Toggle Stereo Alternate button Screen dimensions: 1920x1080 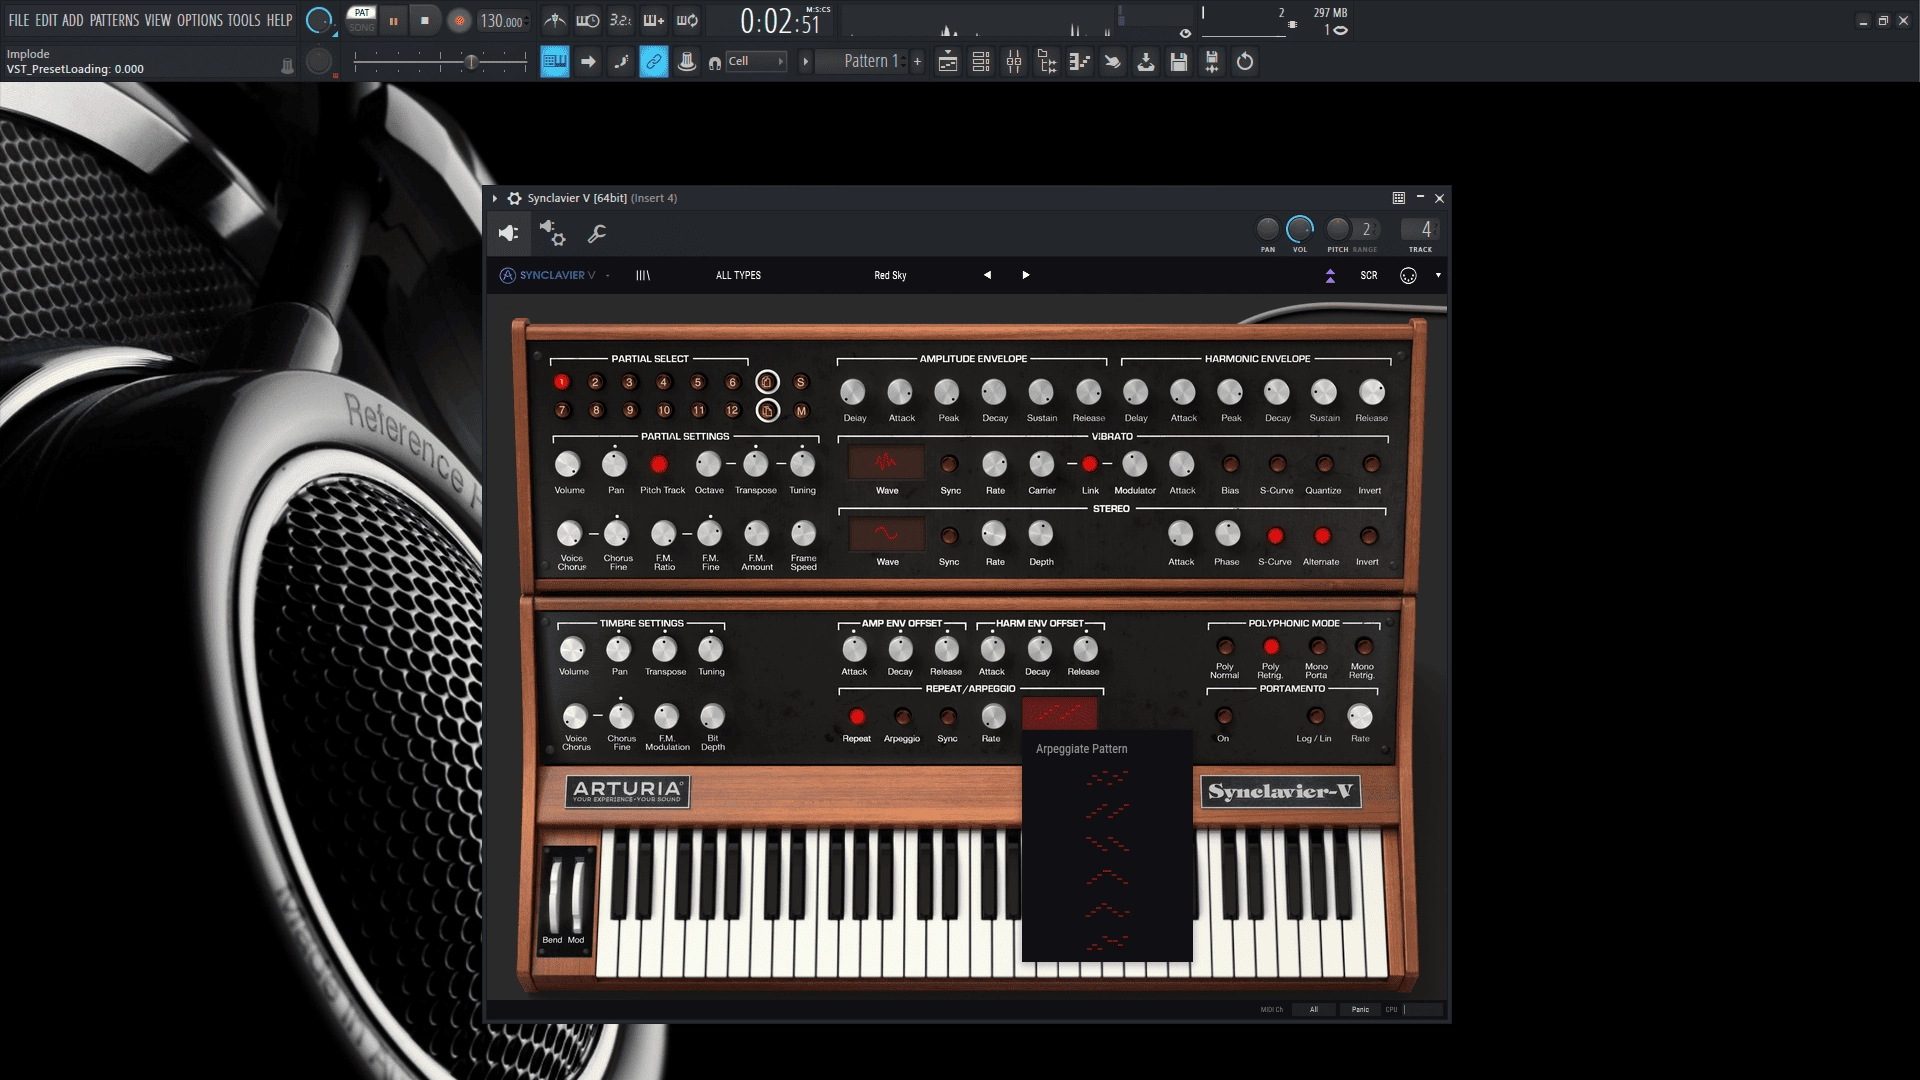(x=1322, y=536)
